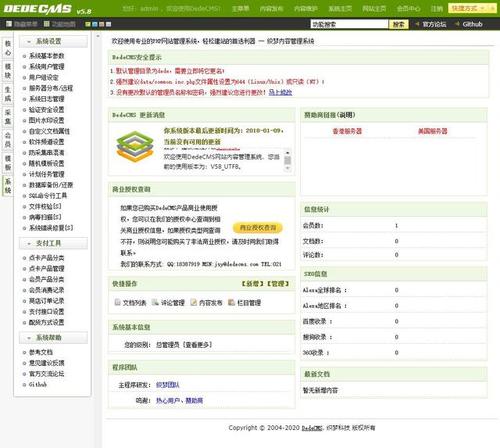Open the 热心用户 link
The height and width of the screenshot is (448, 500).
[168, 401]
